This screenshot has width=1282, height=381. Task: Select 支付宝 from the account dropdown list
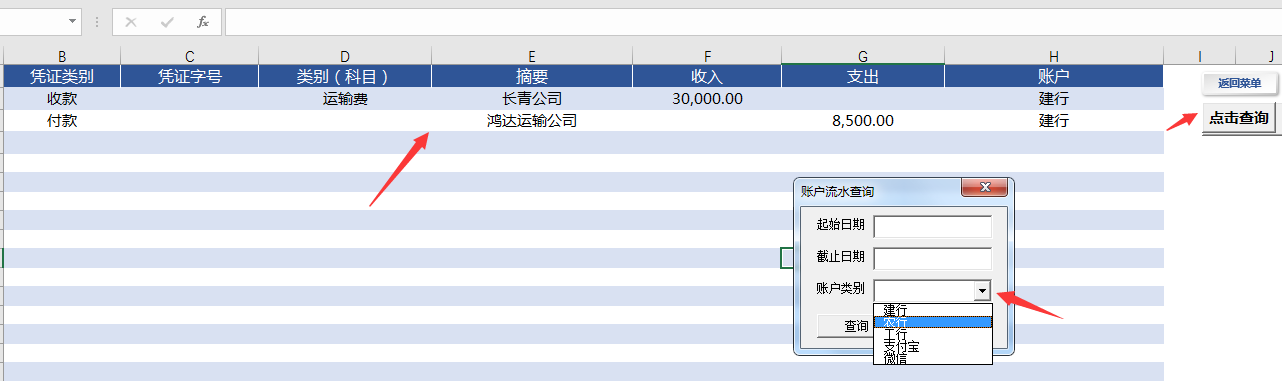932,346
